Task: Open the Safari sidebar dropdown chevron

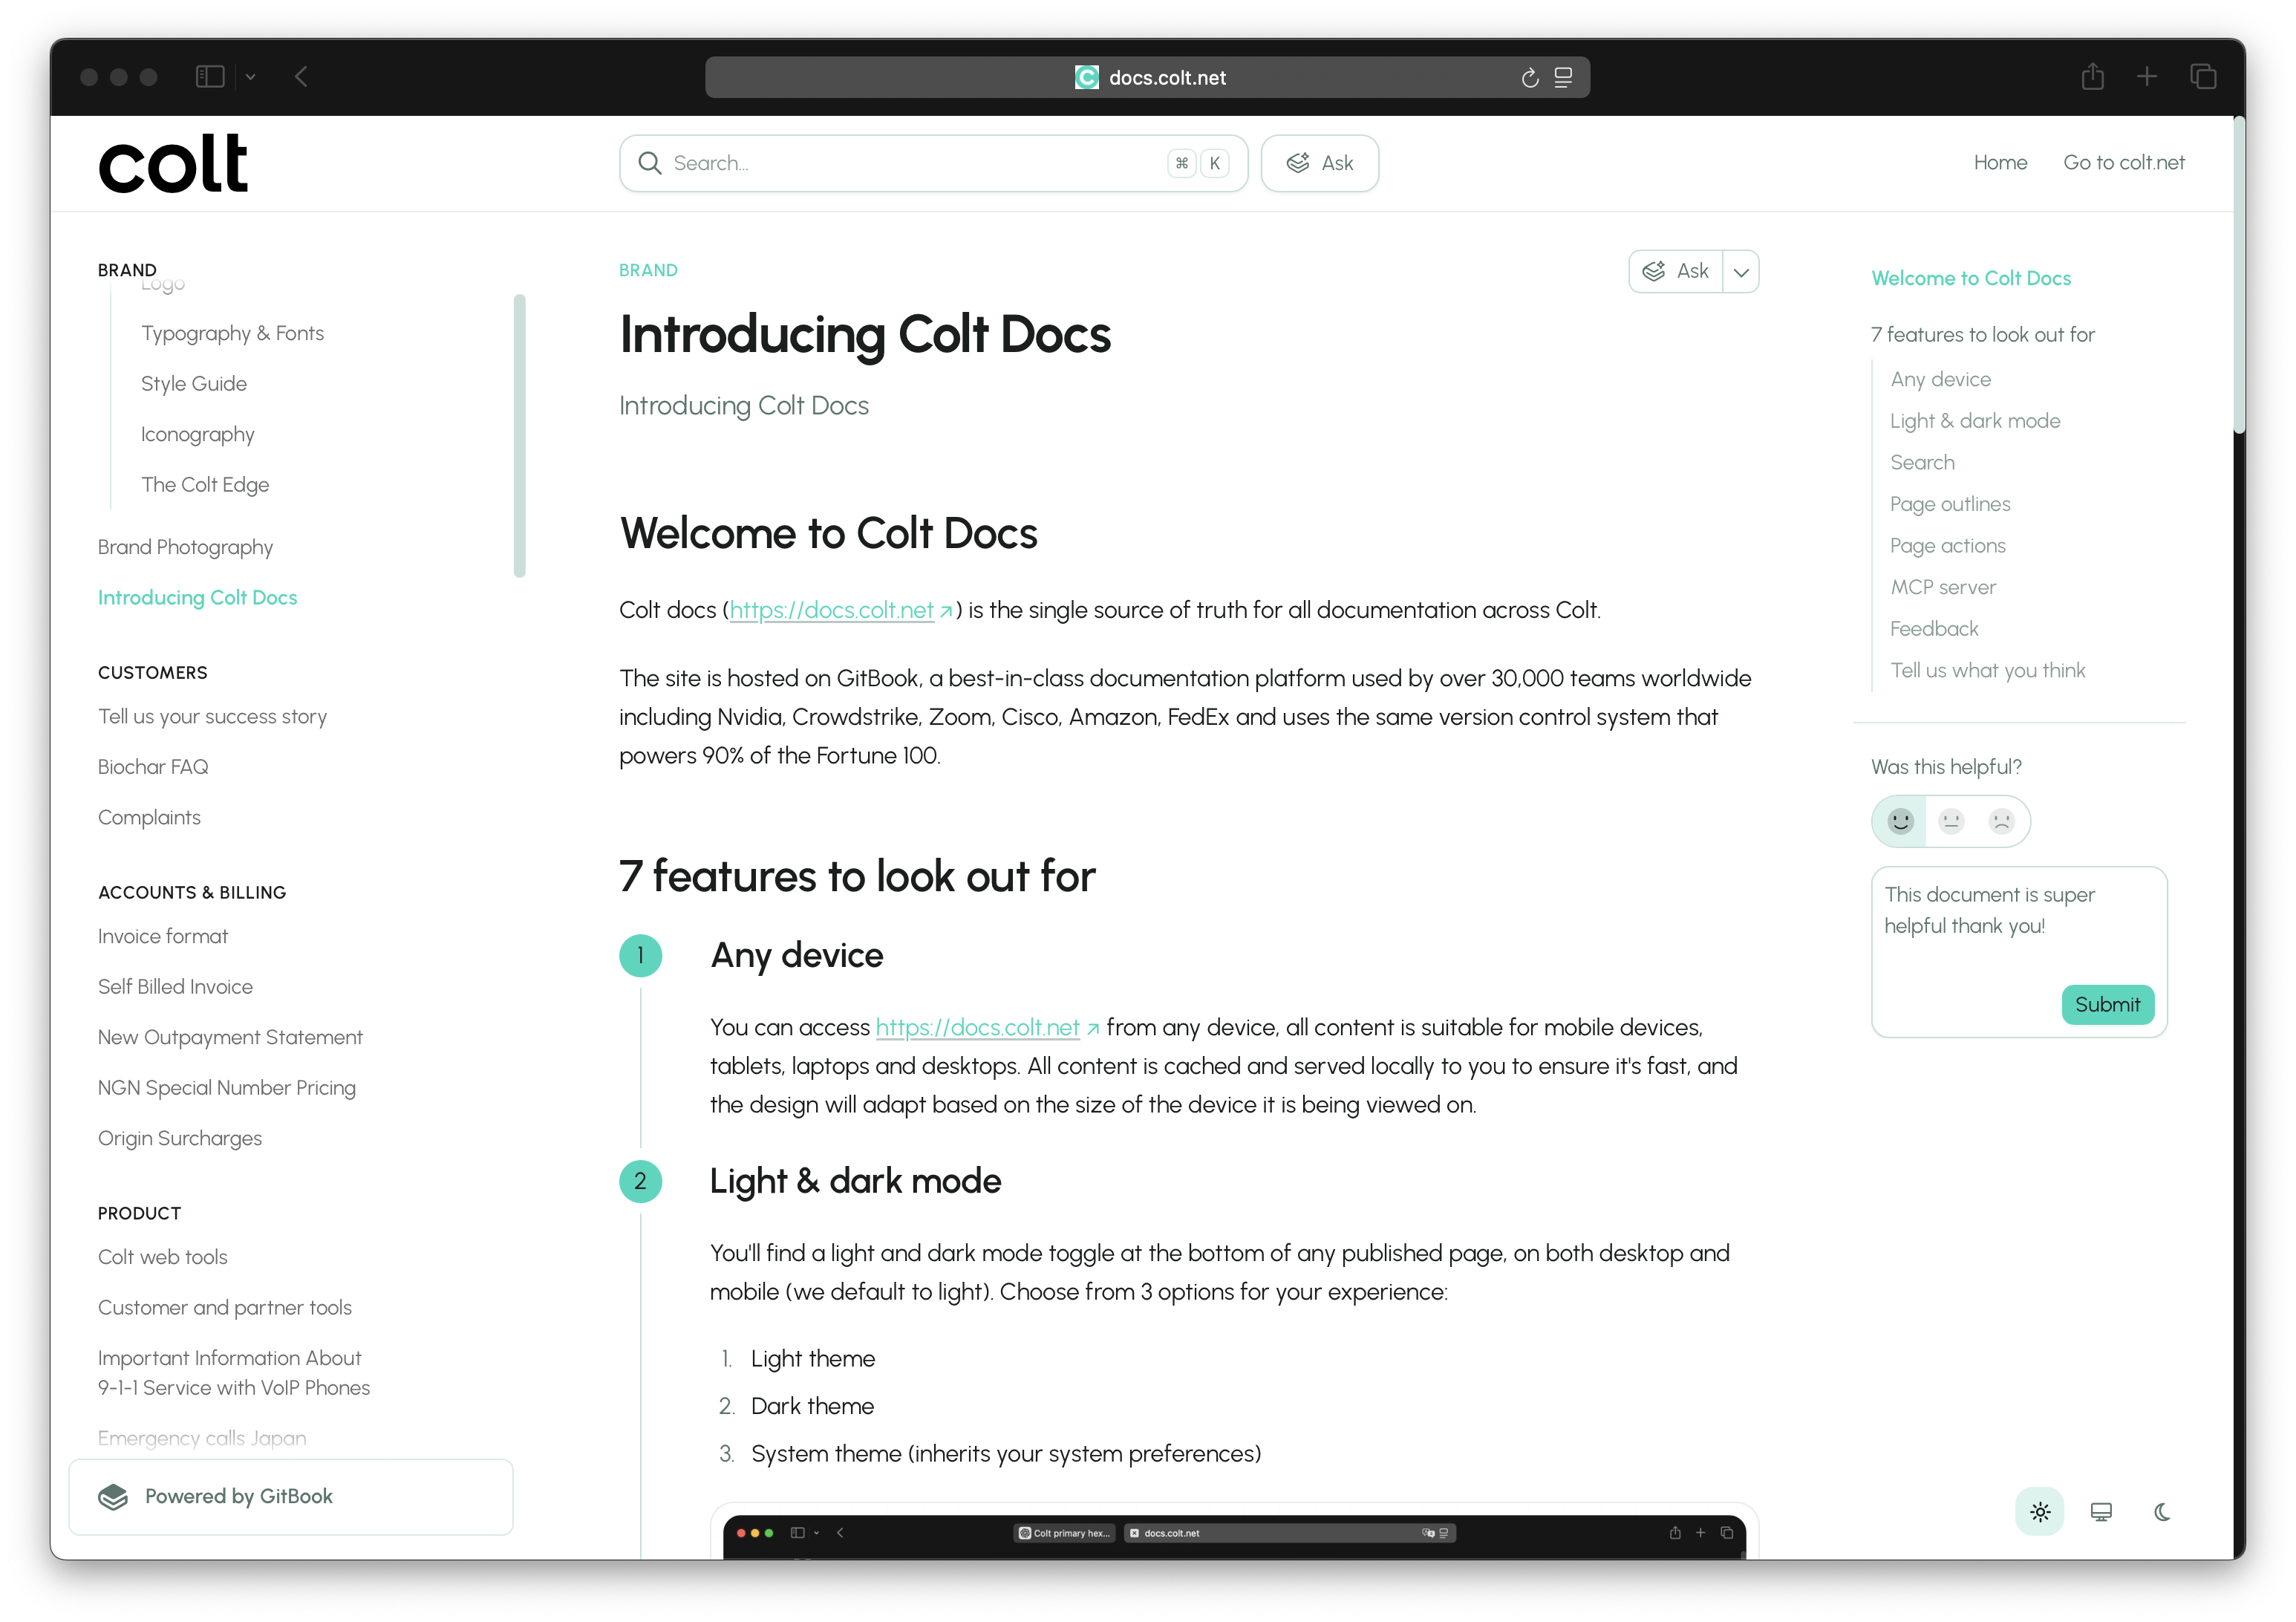Action: 251,77
